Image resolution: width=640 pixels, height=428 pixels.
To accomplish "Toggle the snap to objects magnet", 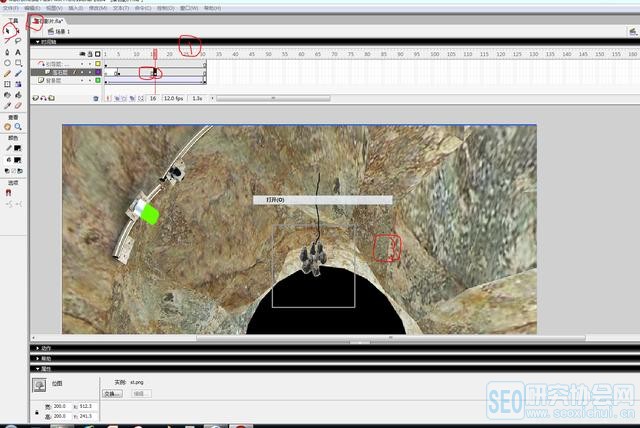I will click(9, 193).
